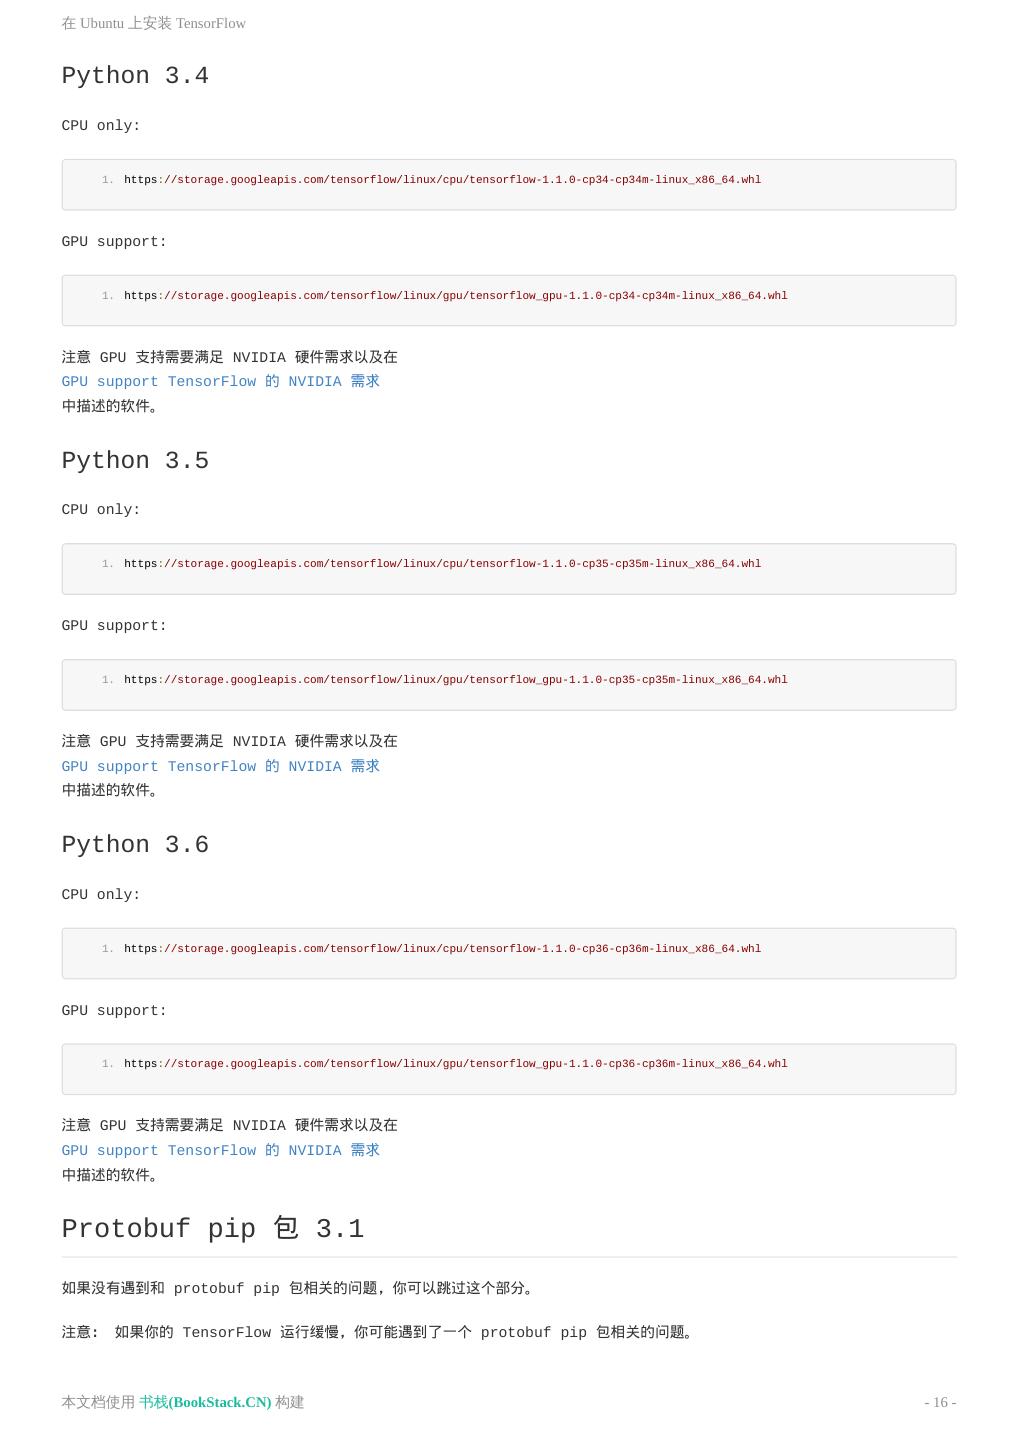This screenshot has height=1440, width=1019.
Task: Click the CPU only label under Python 3.6
Action: point(101,895)
